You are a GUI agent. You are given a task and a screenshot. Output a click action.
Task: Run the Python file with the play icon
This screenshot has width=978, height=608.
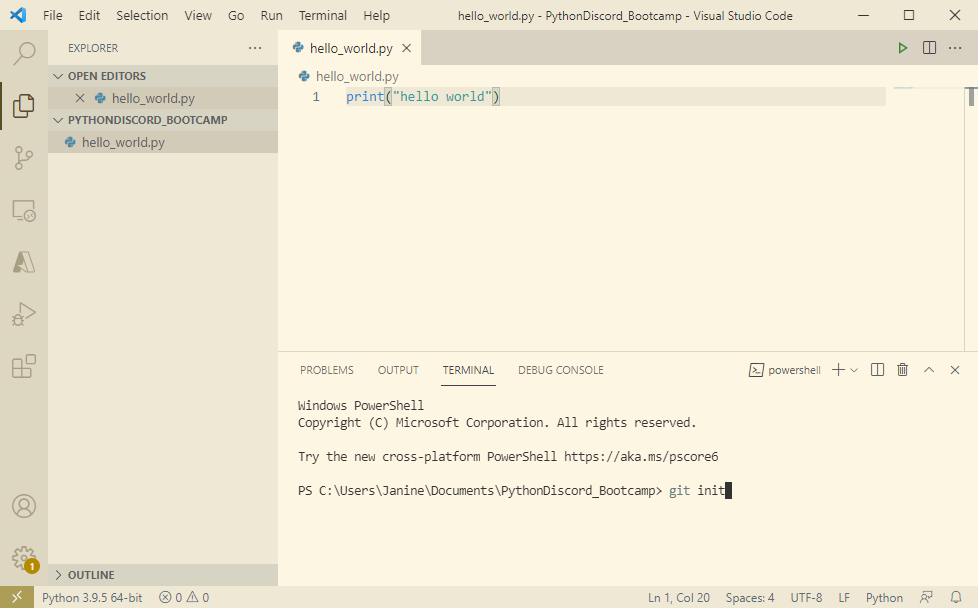coord(903,48)
